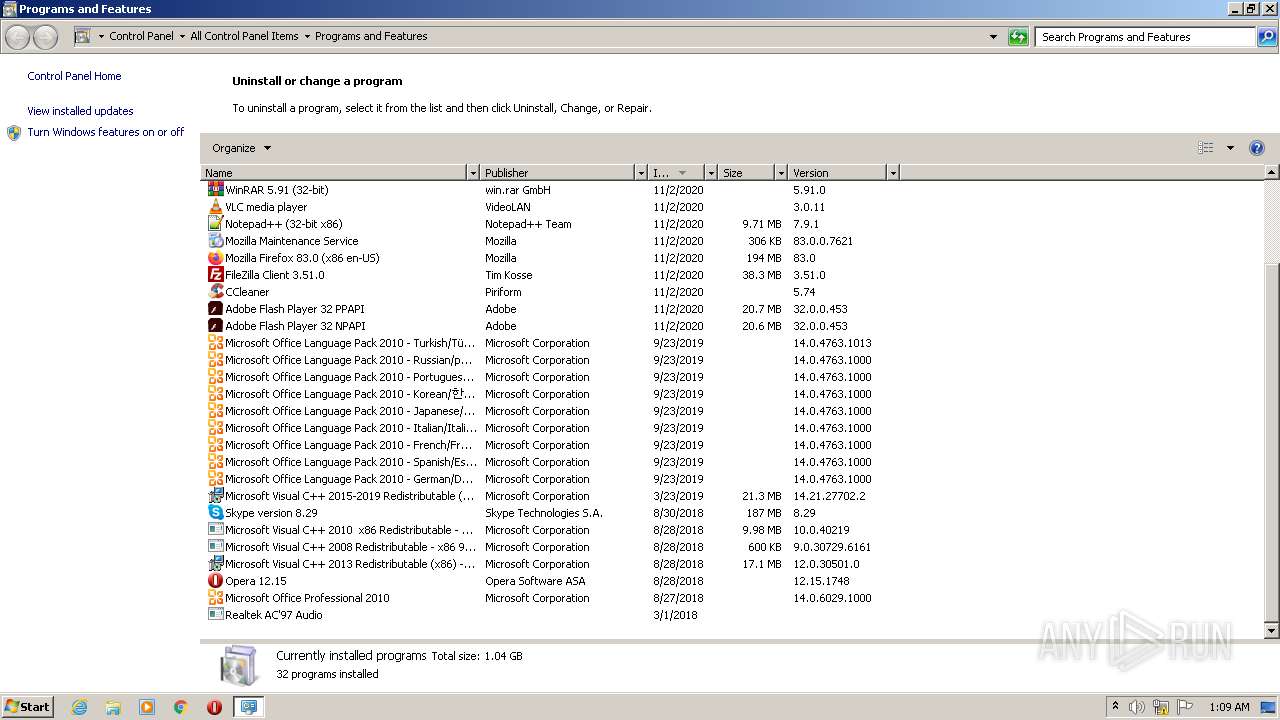Screen dimensions: 1280x720
Task: Click the Adobe Flash Player 32 PPAPI icon
Action: (x=215, y=308)
